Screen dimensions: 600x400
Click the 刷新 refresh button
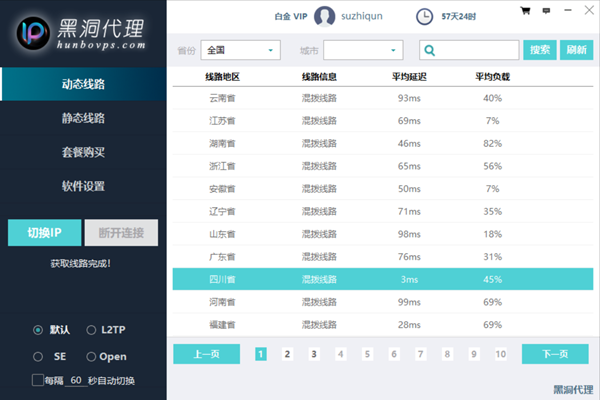[576, 50]
